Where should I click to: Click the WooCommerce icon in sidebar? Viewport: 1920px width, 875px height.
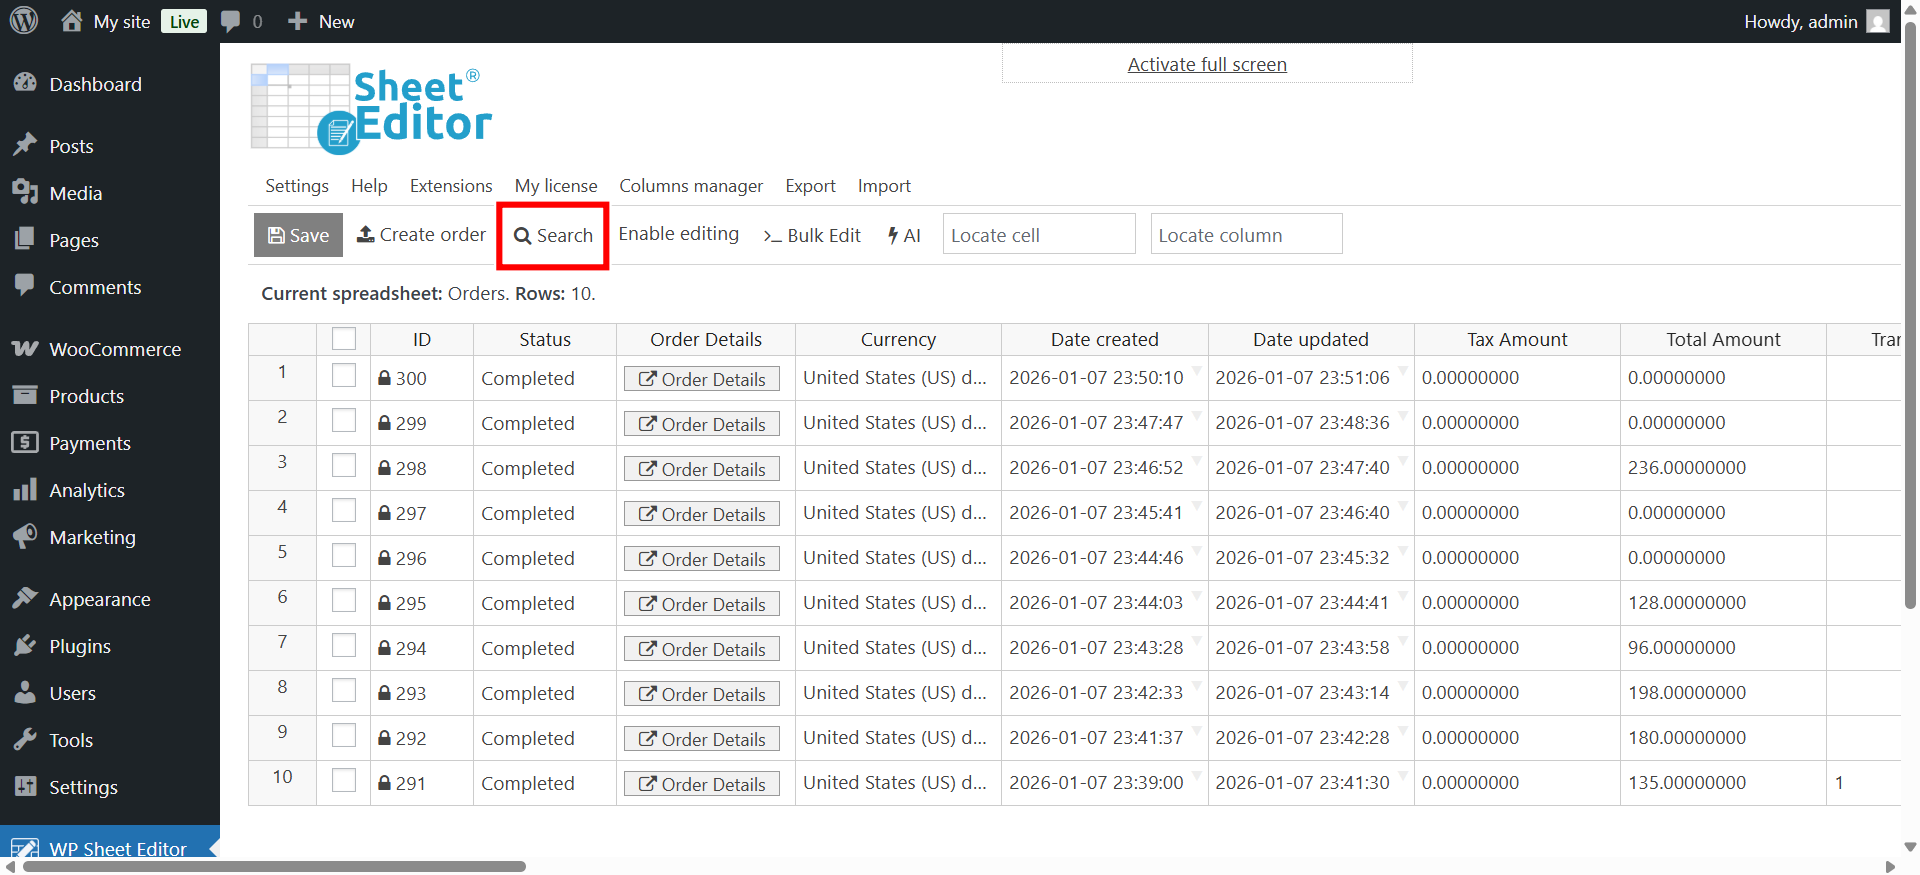25,349
